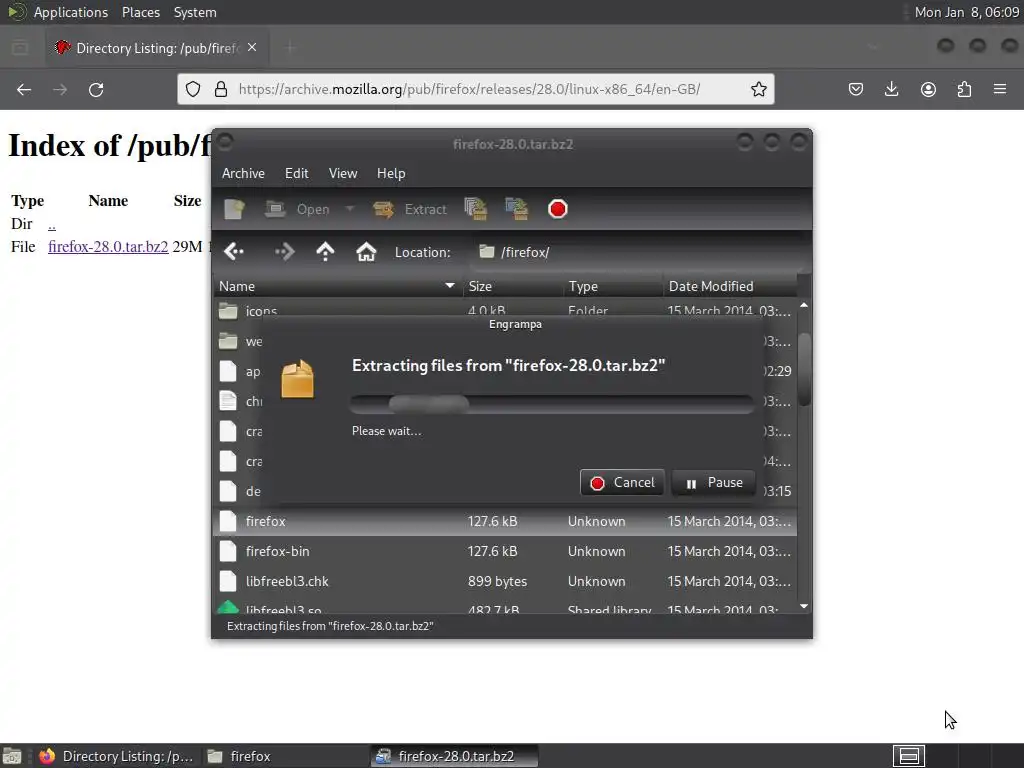The image size is (1024, 768).
Task: Go to archive home location
Action: pyautogui.click(x=366, y=251)
